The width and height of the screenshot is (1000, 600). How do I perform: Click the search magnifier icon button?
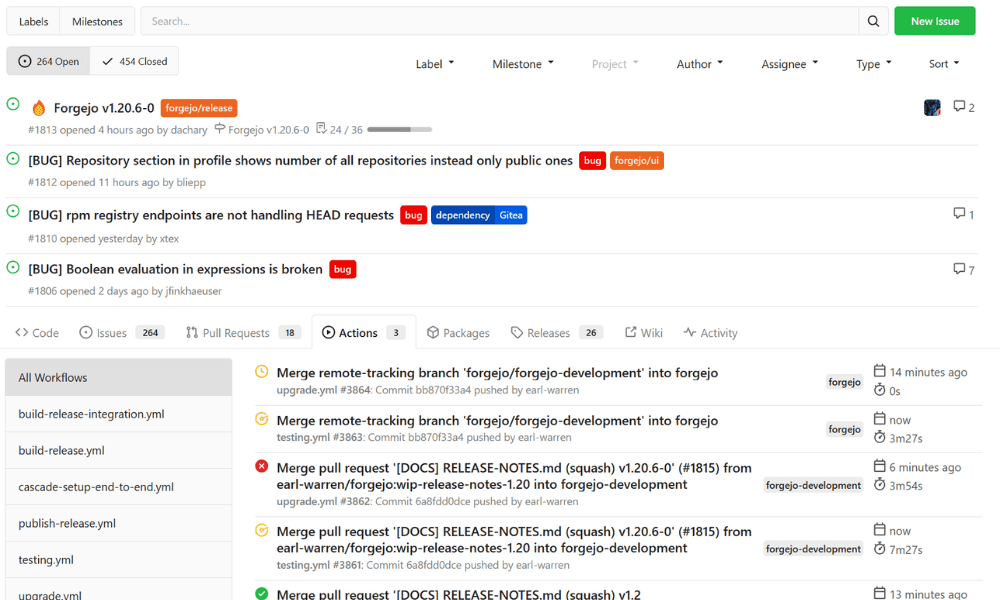pyautogui.click(x=873, y=21)
